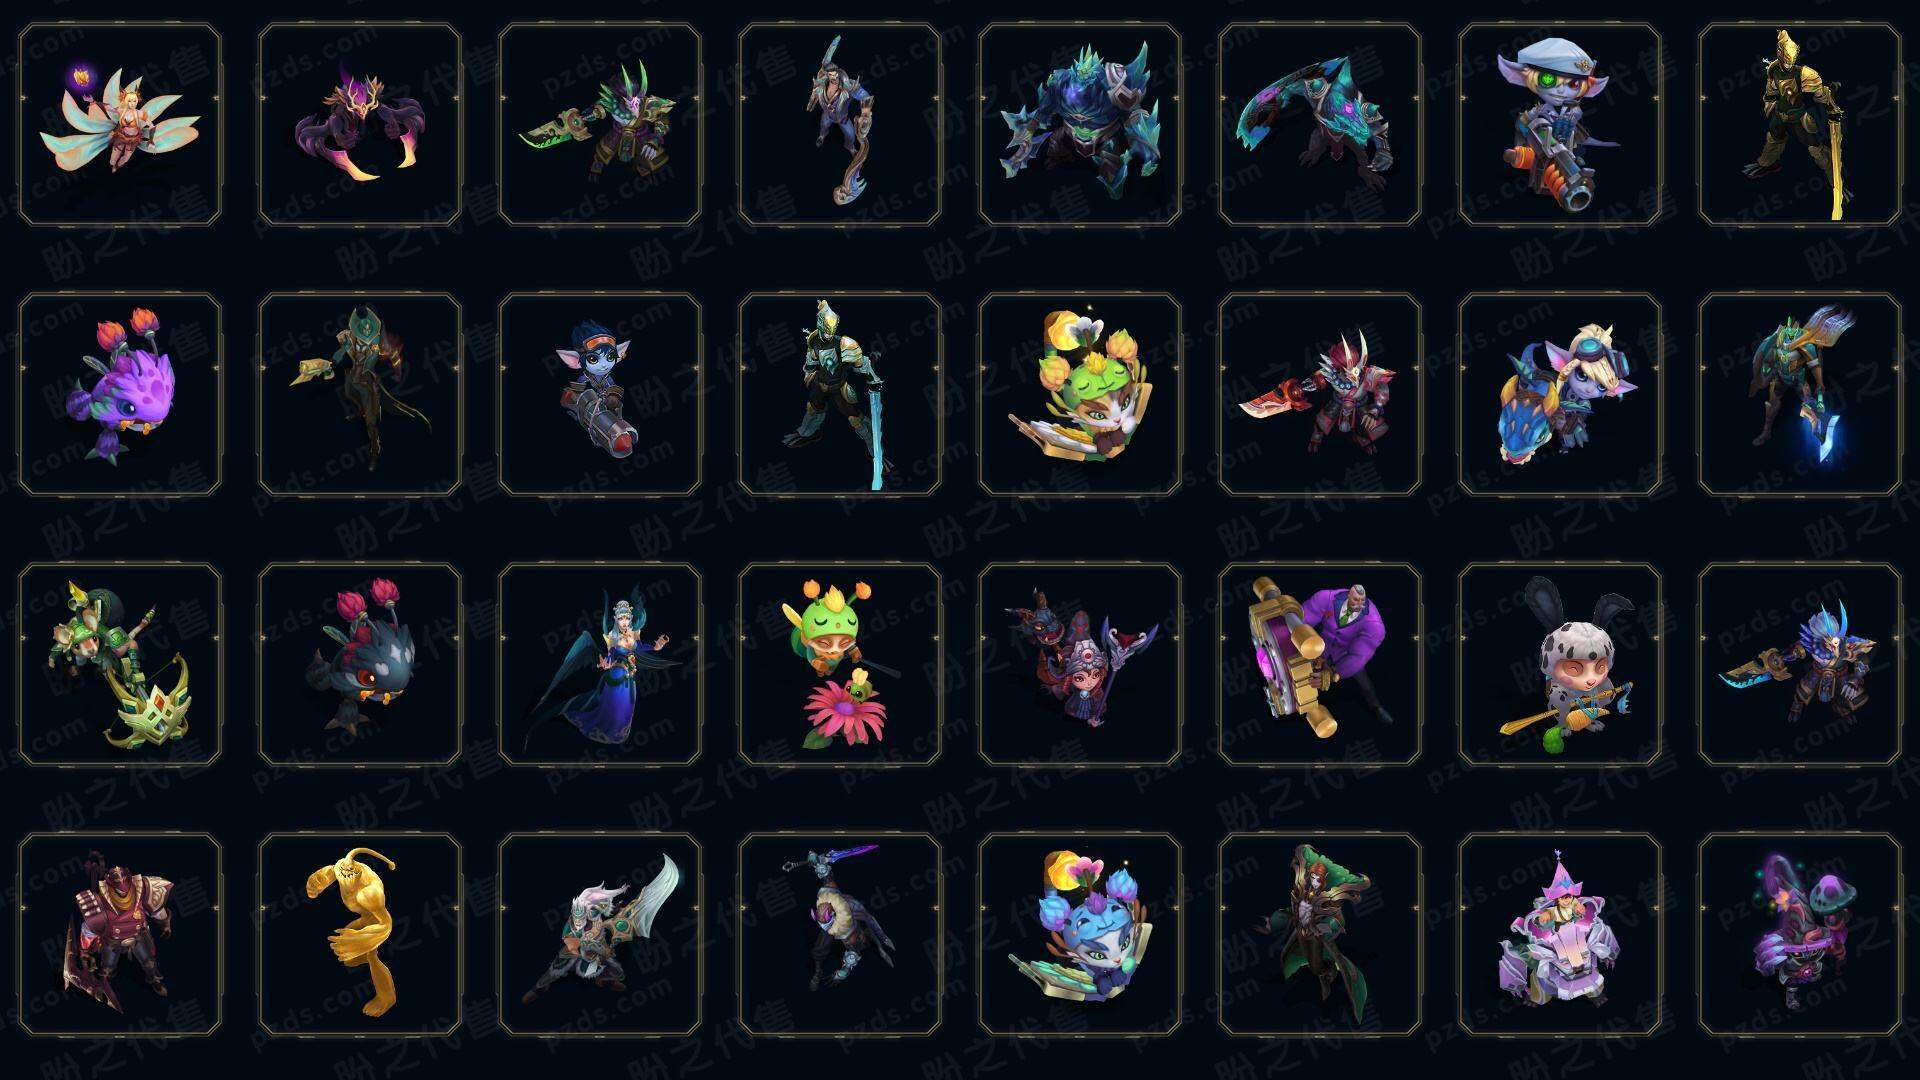Select the golden yellow blob creature skin
The width and height of the screenshot is (1920, 1080).
[x=360, y=934]
